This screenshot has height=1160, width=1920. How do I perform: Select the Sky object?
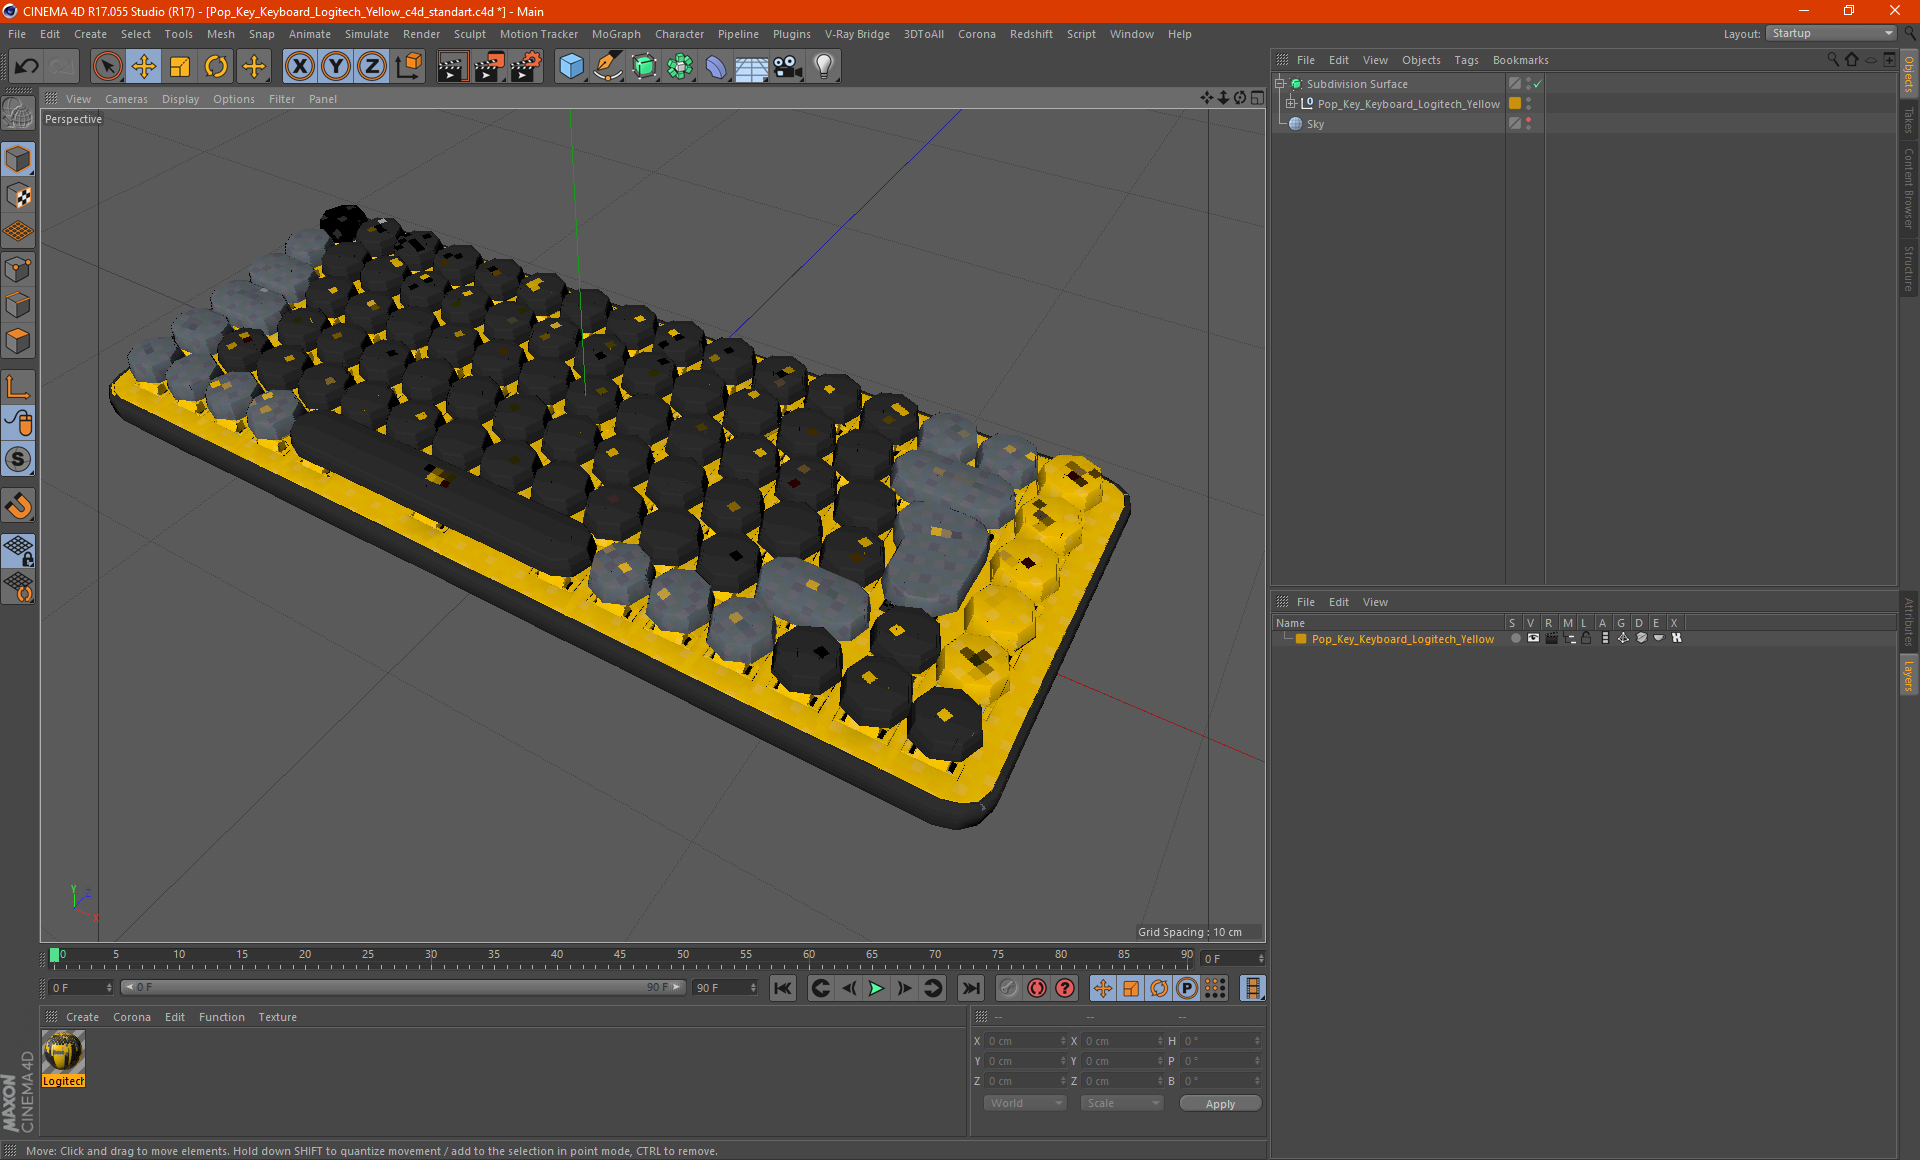point(1315,124)
